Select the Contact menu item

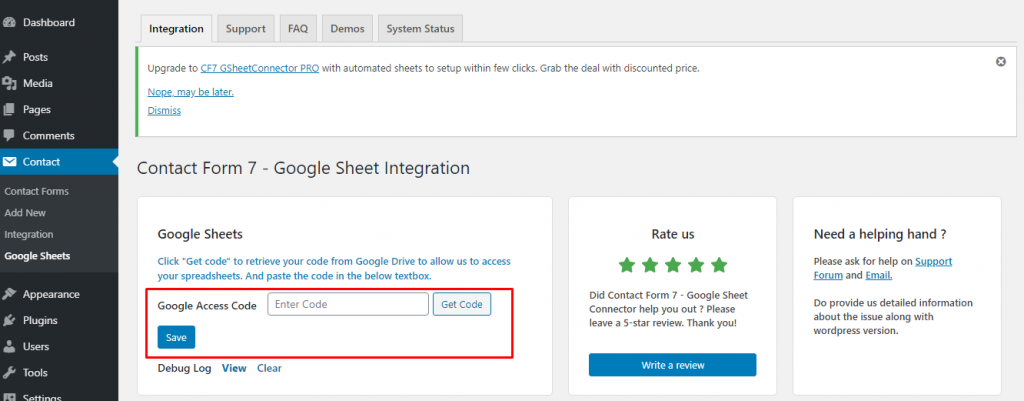click(x=59, y=161)
